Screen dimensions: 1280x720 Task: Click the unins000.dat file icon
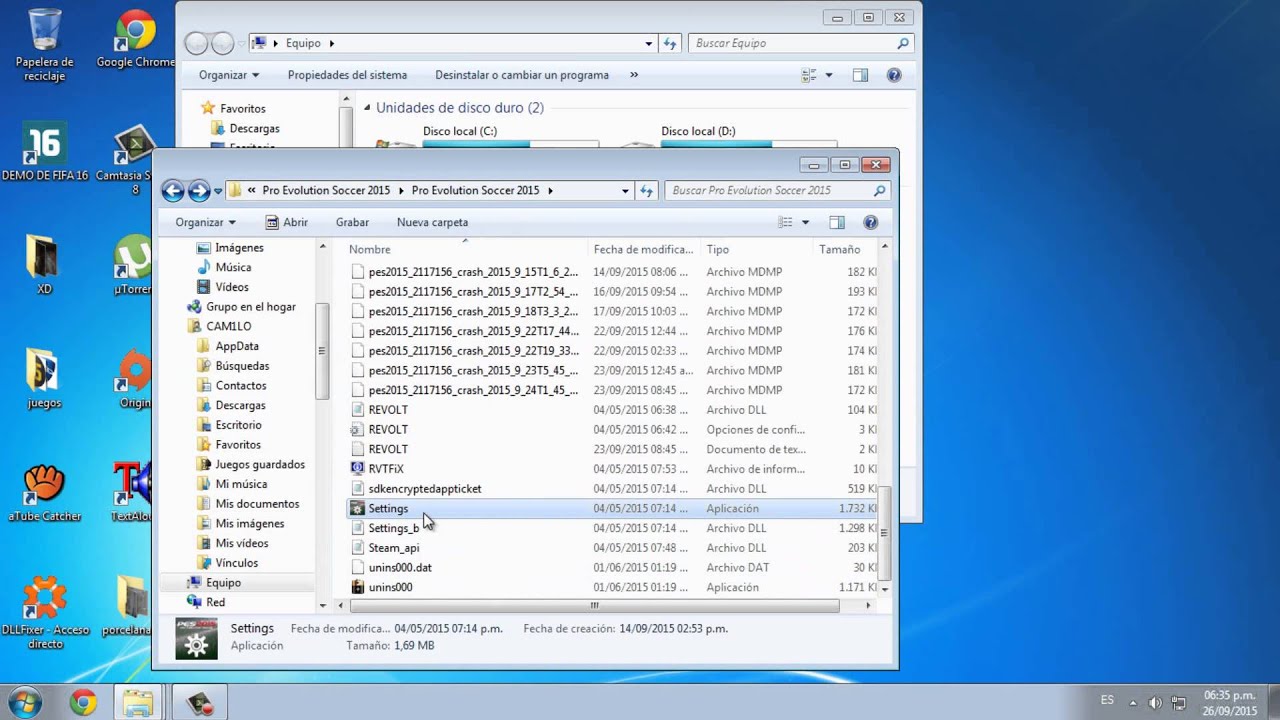[x=357, y=567]
